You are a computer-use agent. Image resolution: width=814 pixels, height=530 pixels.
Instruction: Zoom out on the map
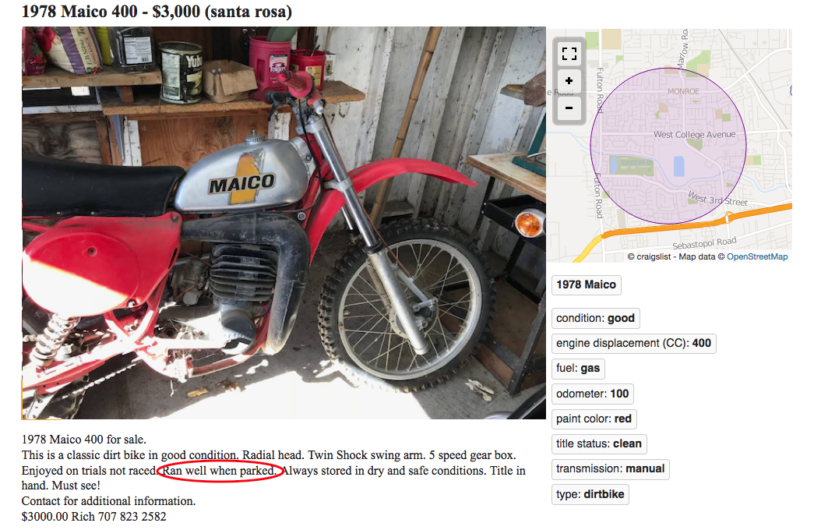[x=569, y=108]
